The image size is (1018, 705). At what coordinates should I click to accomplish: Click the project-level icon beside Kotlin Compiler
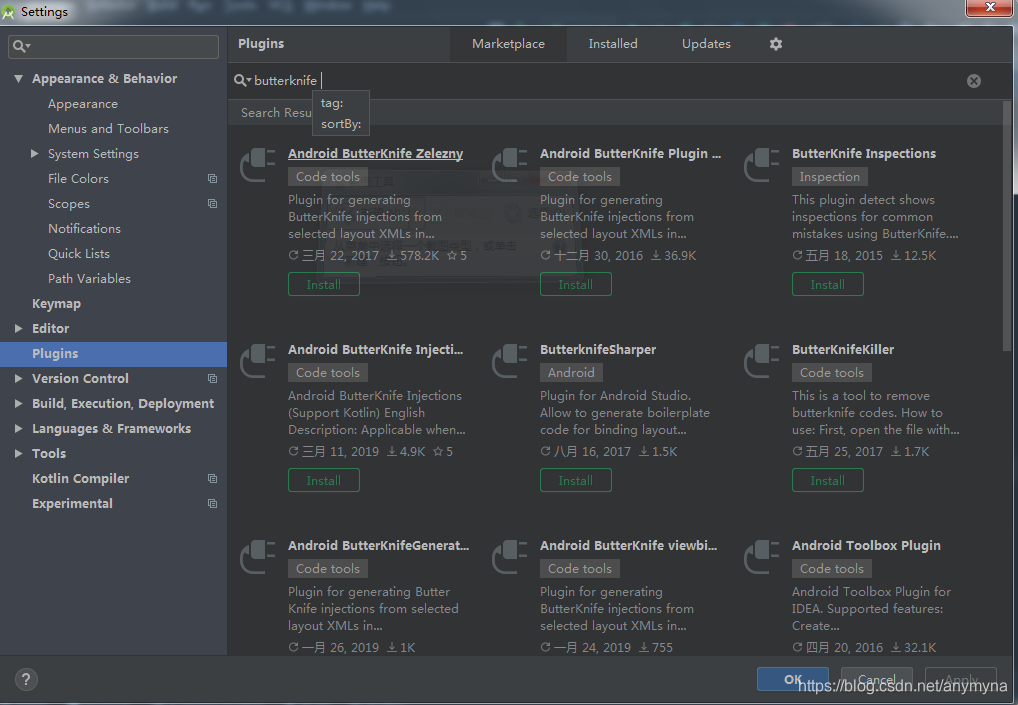[x=212, y=478]
